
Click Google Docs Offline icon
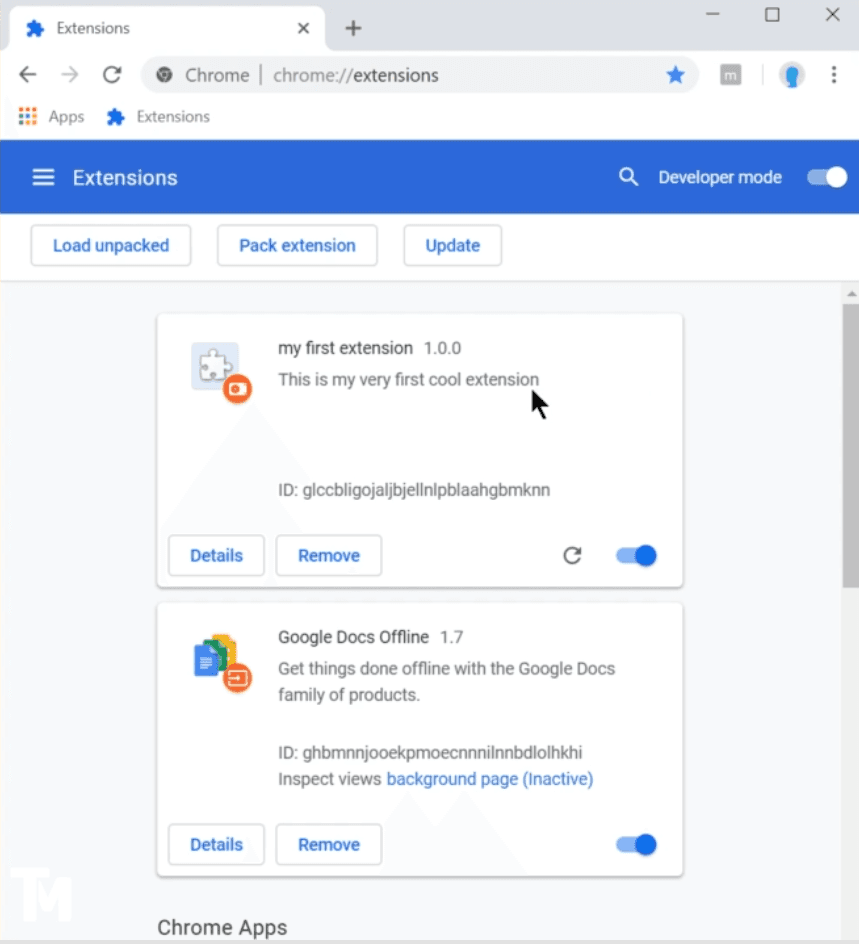point(215,656)
